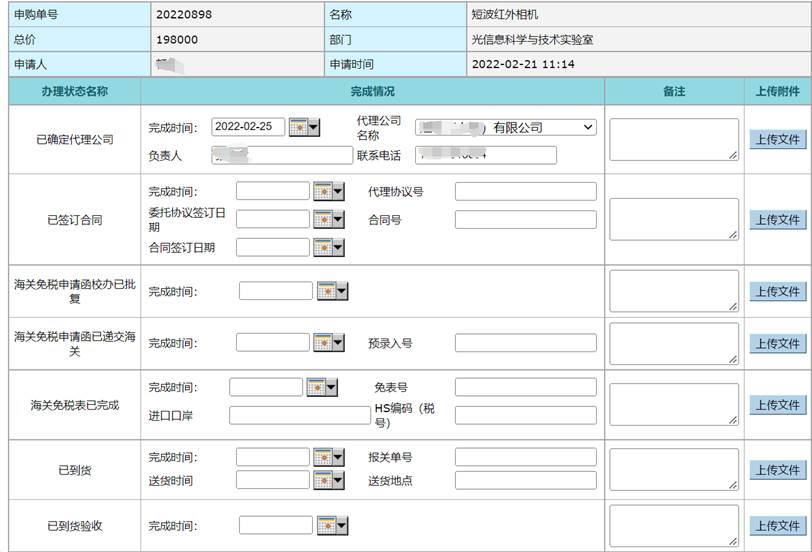Open calendar for 海关免税申请函校办已批复 完成时间

pyautogui.click(x=332, y=291)
